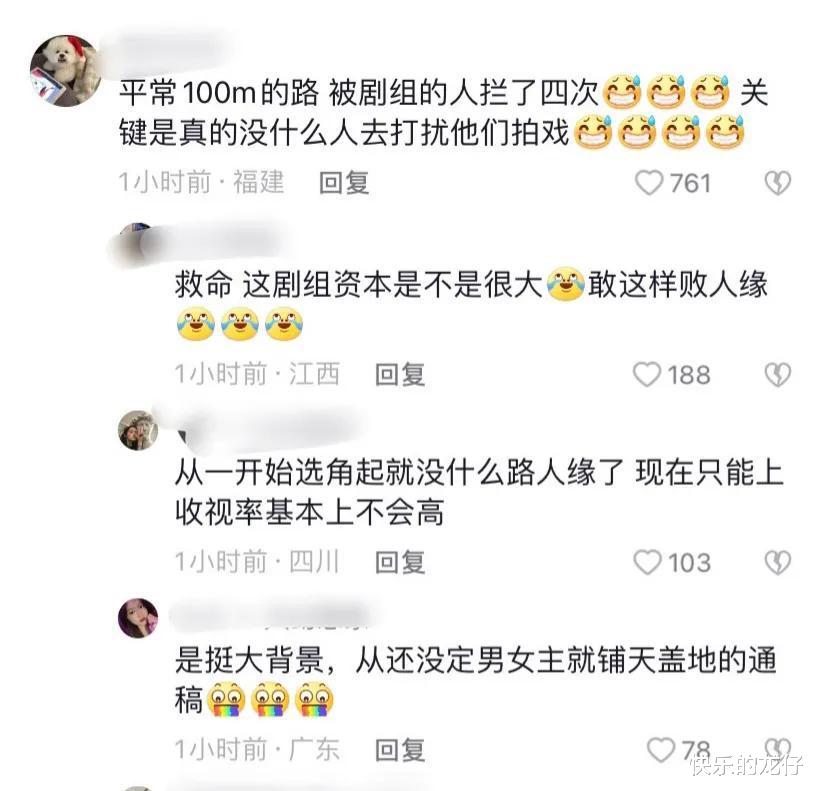
Task: Tap the broken heart on the Sichuan (四川) comment
Action: (x=778, y=562)
